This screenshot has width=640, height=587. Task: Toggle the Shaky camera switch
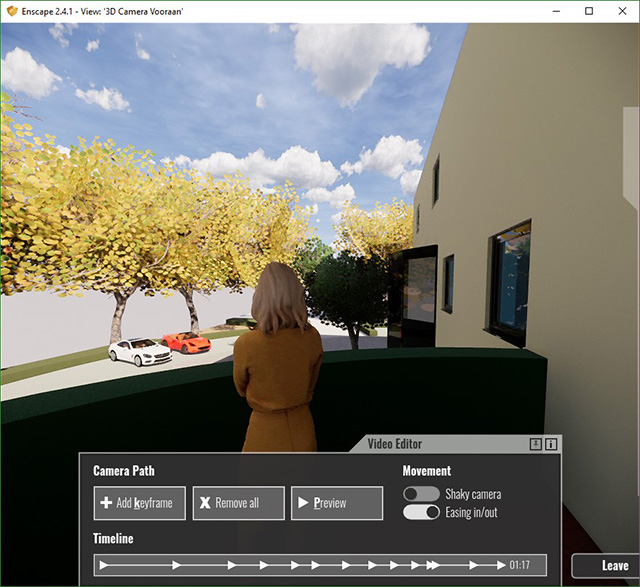coord(421,494)
